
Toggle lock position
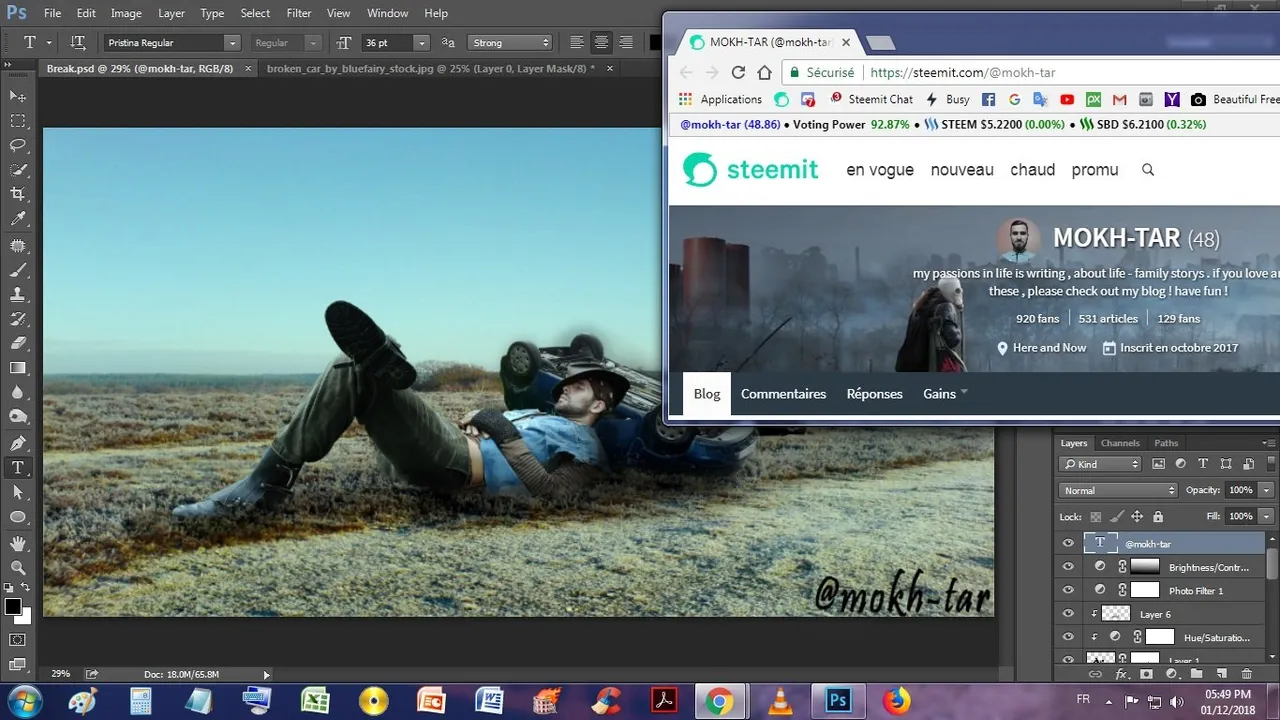pyautogui.click(x=1137, y=517)
